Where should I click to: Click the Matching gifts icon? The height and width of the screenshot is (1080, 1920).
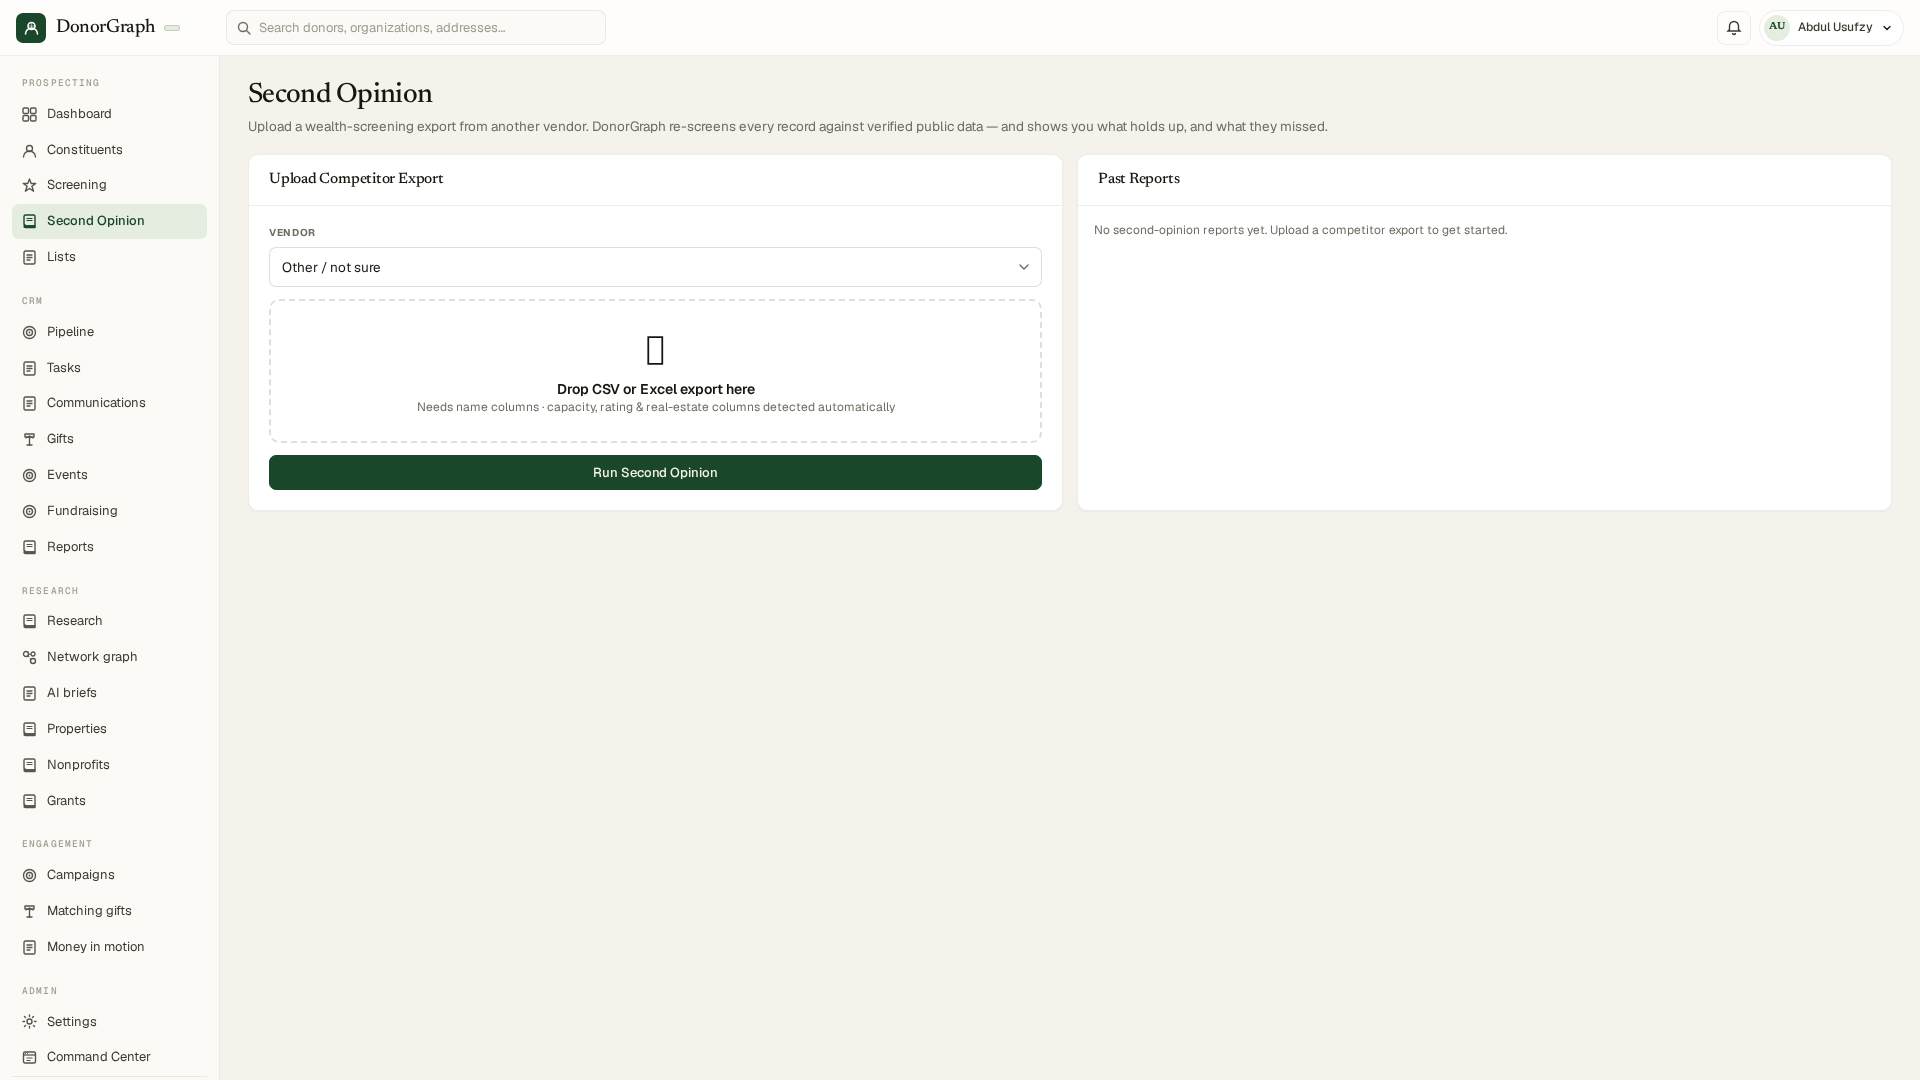(x=30, y=912)
